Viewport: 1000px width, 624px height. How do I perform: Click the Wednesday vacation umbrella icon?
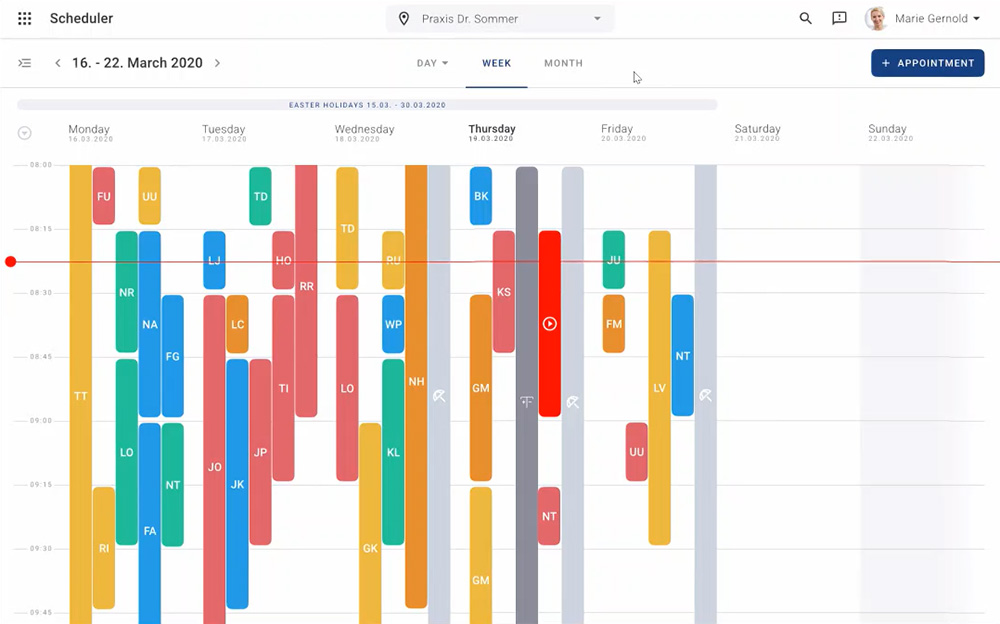(439, 396)
